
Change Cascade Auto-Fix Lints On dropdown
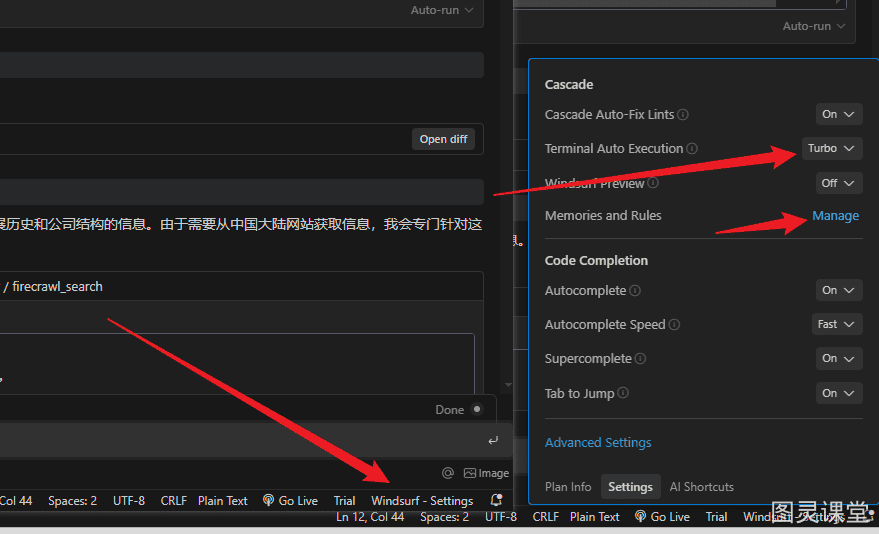pyautogui.click(x=839, y=114)
